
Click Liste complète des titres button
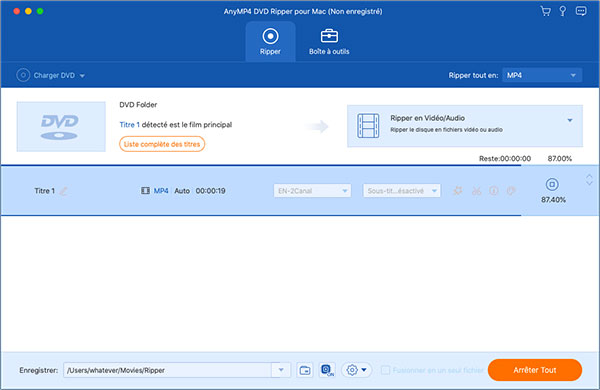pos(162,144)
